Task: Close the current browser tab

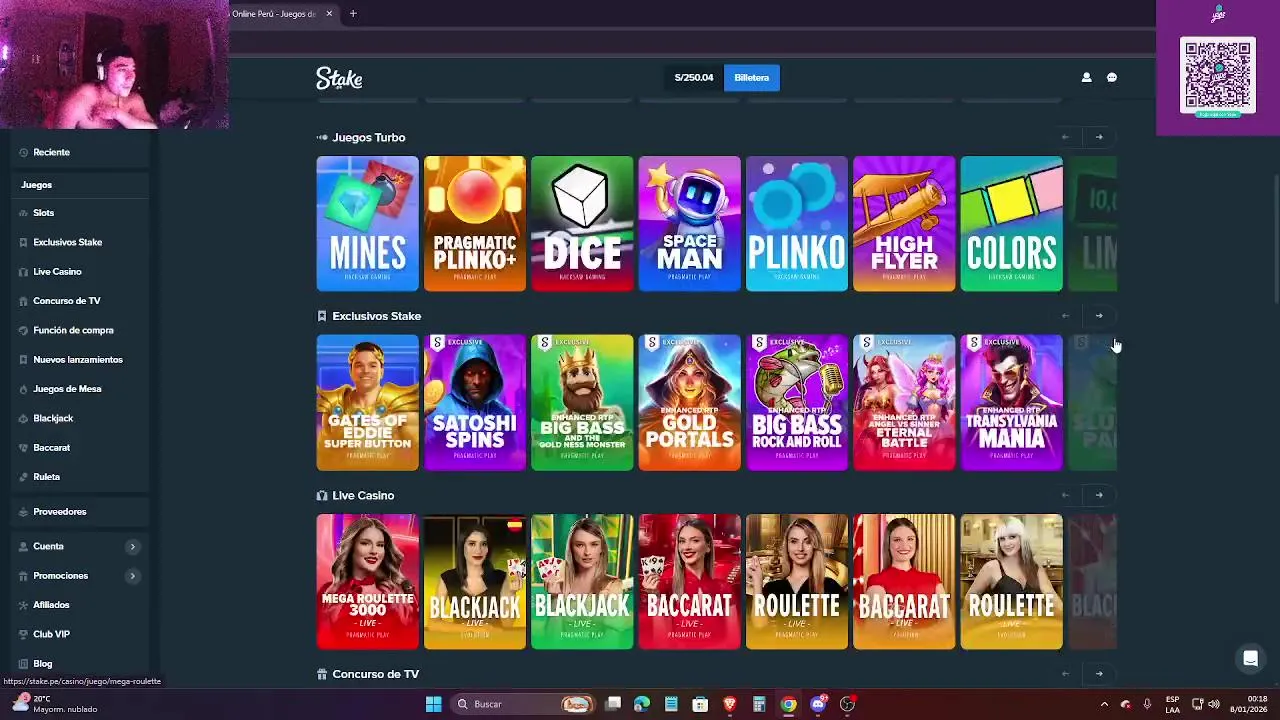Action: click(329, 14)
